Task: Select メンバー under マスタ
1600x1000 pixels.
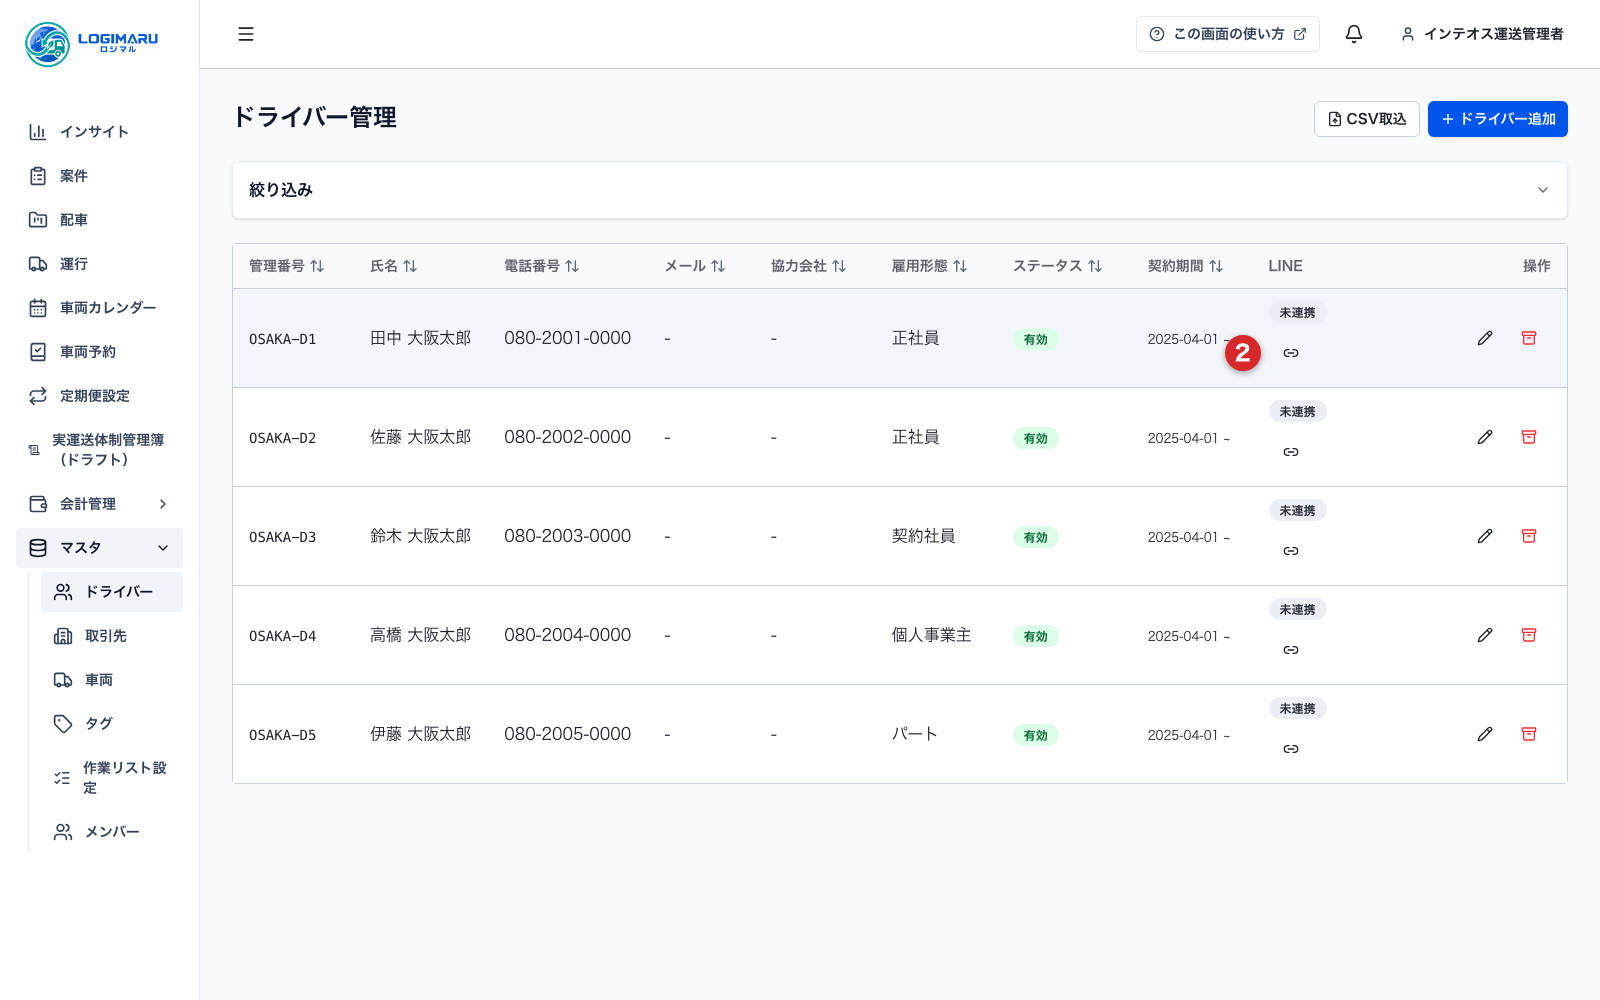Action: tap(112, 832)
